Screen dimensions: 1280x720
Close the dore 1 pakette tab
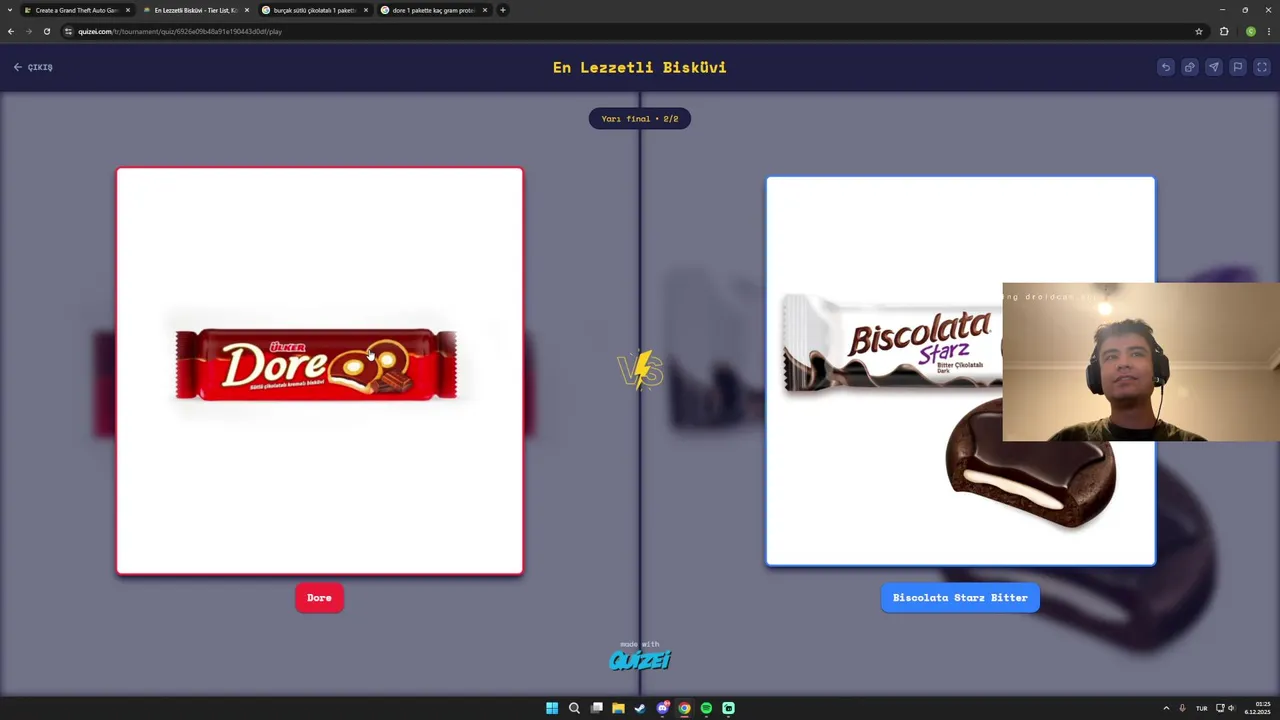(485, 10)
